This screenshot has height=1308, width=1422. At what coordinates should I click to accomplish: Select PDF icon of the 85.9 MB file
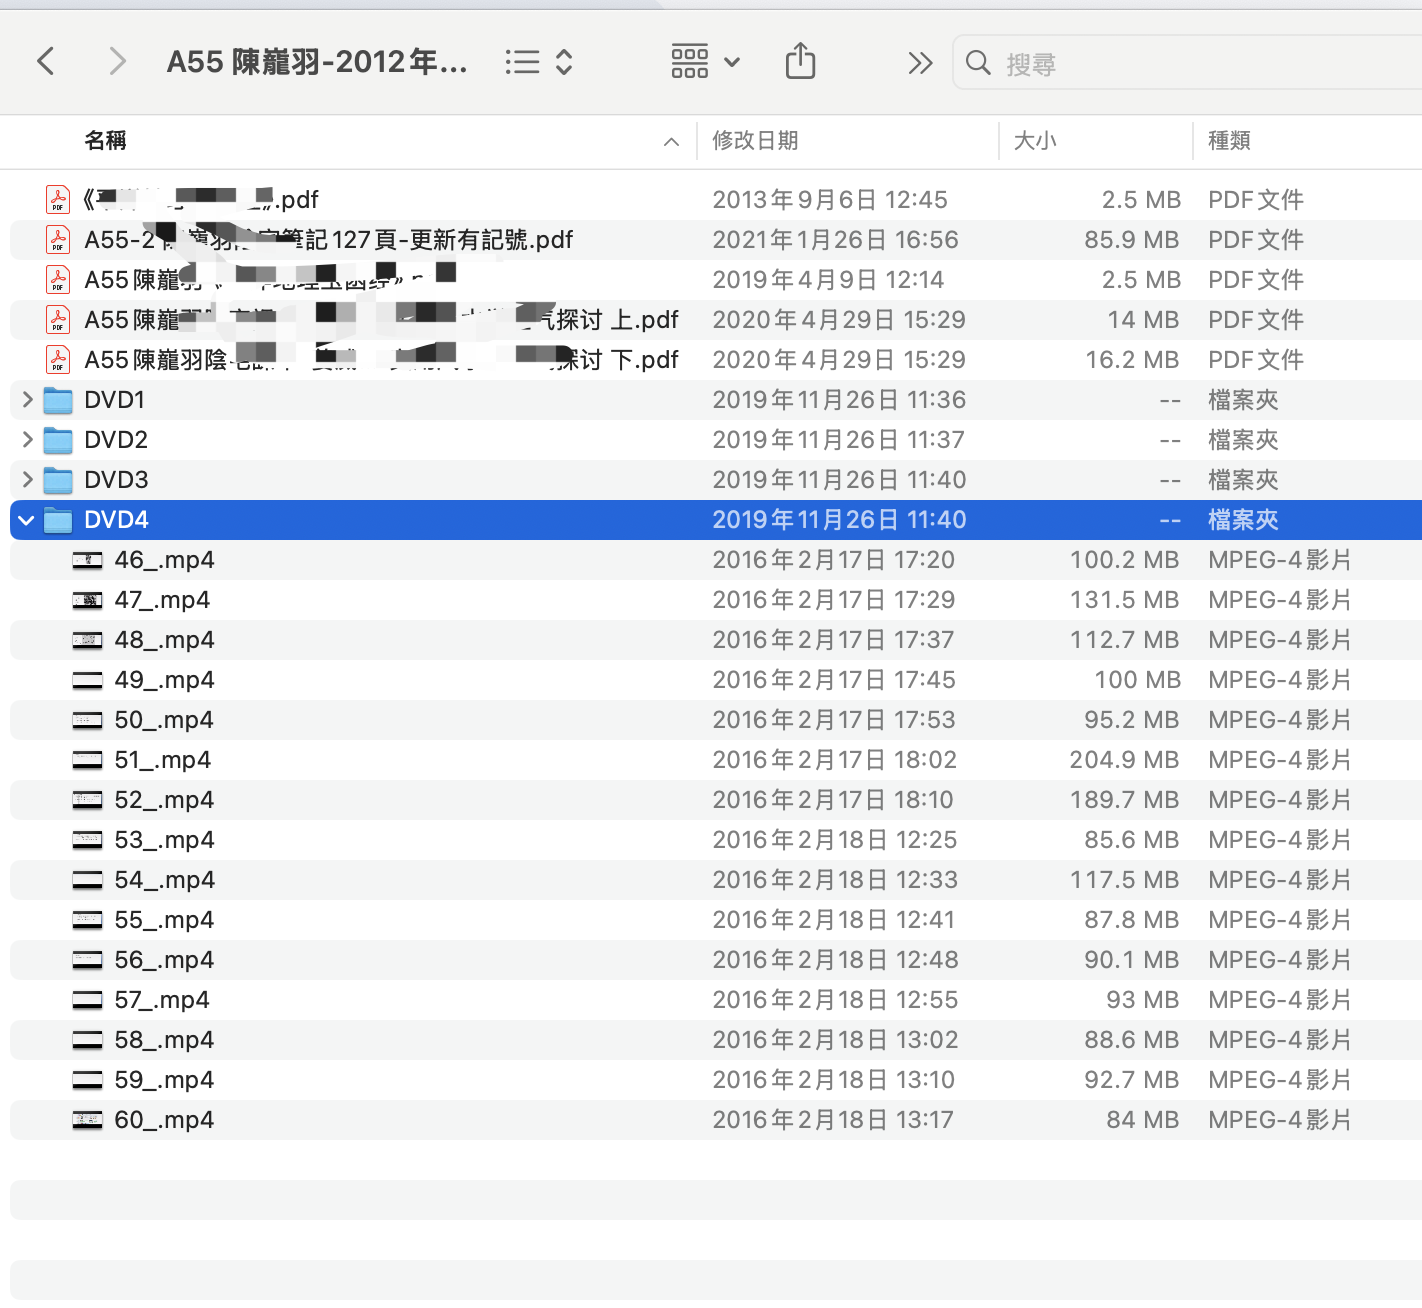pos(58,240)
